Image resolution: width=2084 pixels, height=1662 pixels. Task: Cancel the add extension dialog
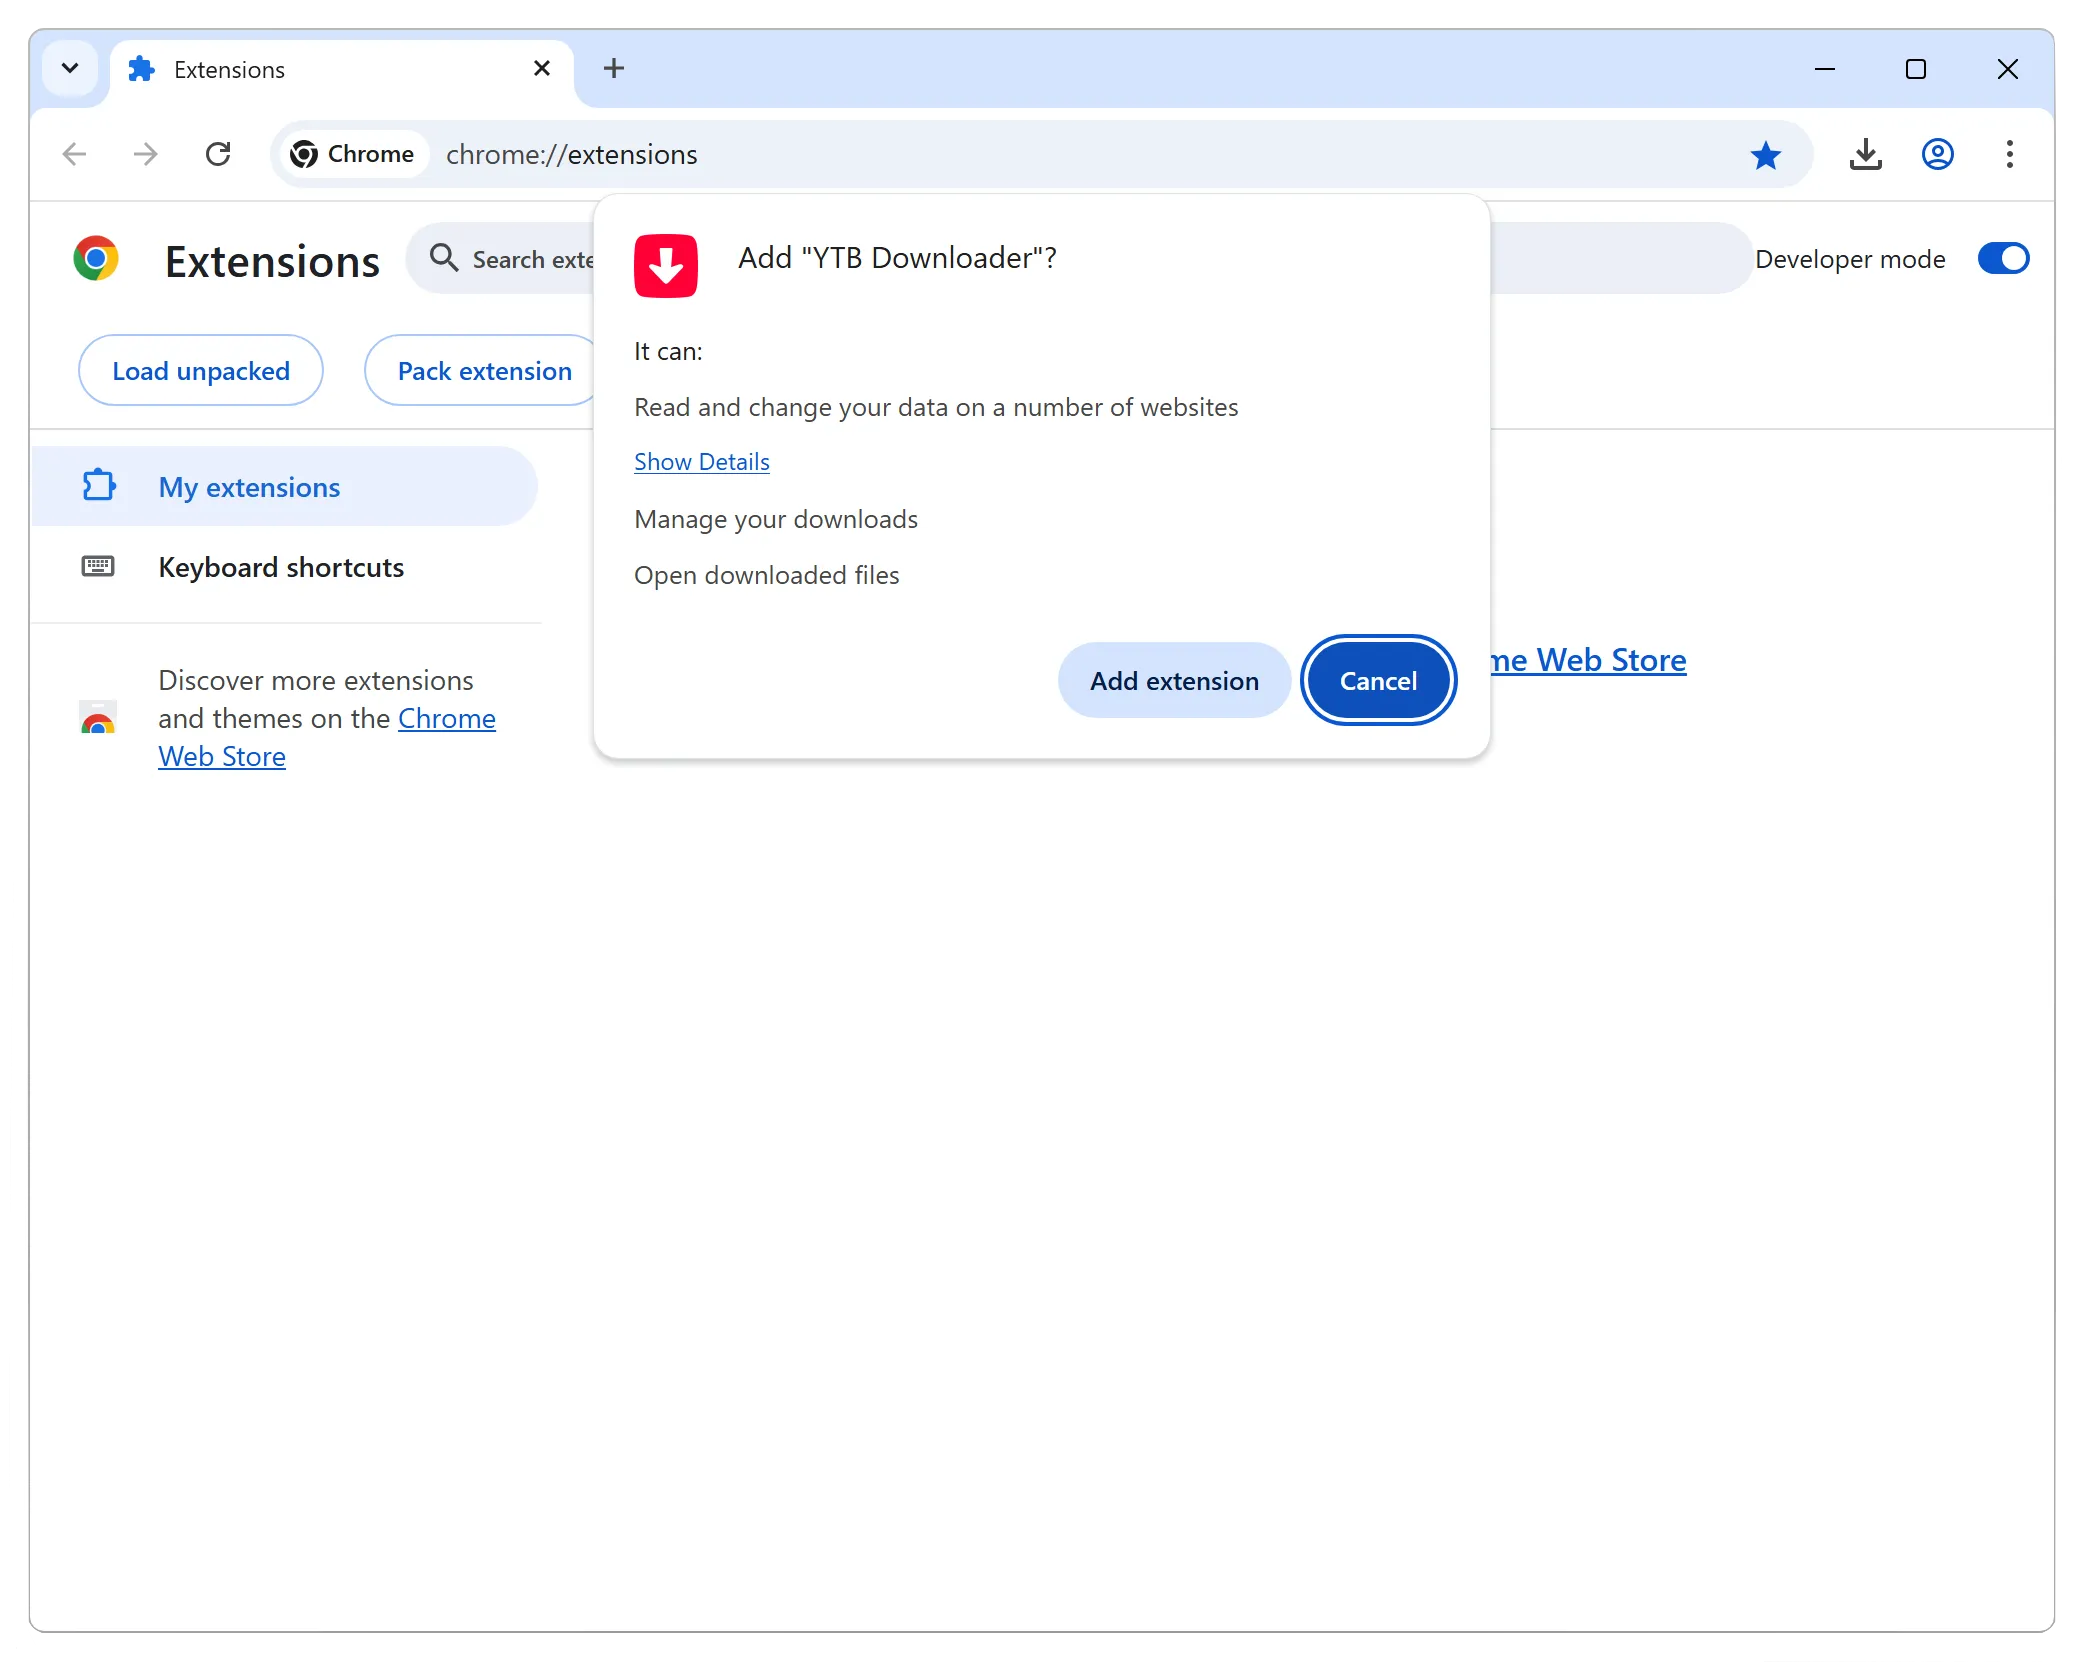[1378, 681]
